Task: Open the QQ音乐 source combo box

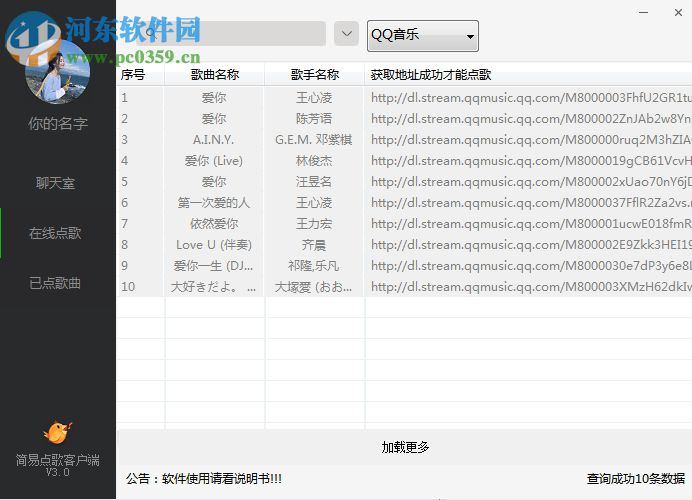Action: [423, 36]
